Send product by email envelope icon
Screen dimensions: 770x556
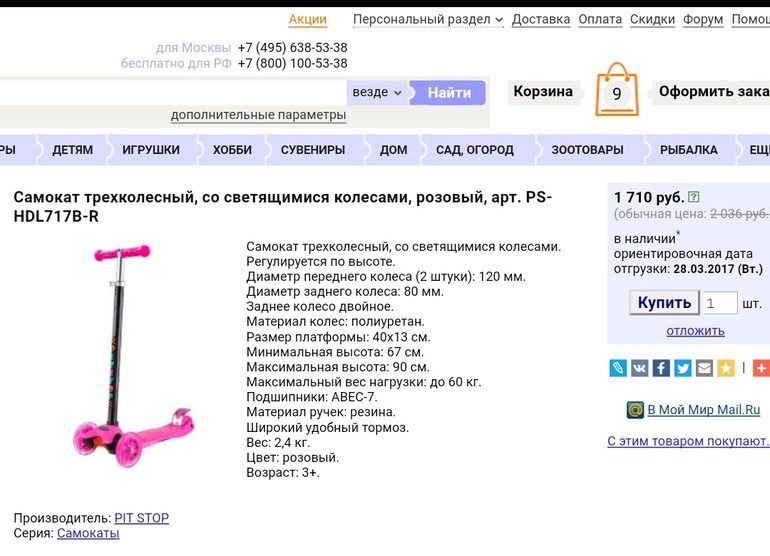(x=704, y=368)
